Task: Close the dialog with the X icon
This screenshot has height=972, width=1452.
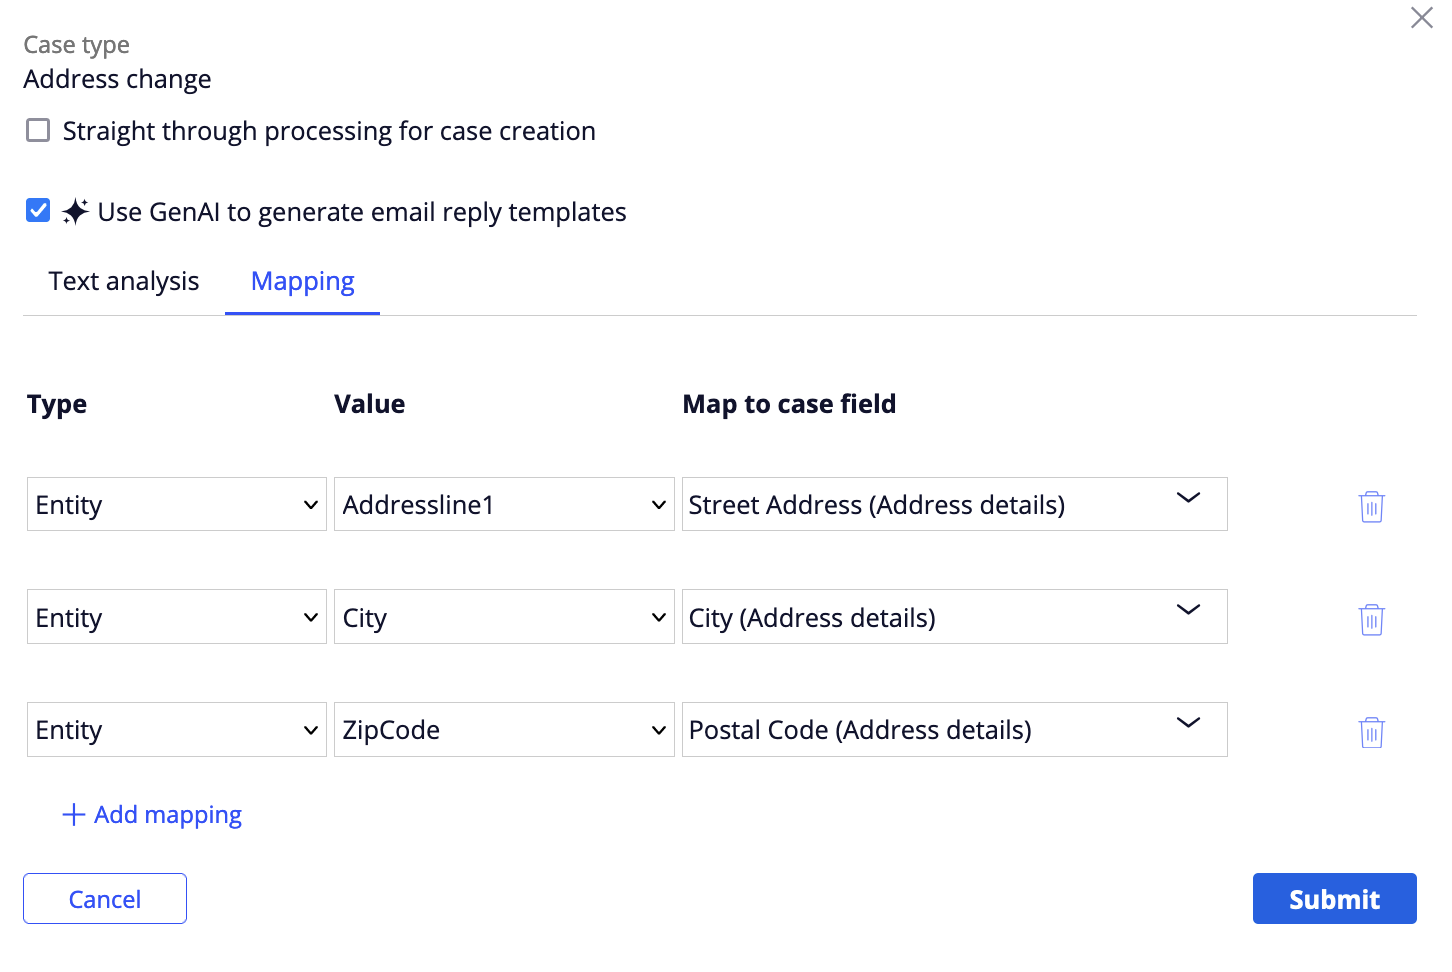Action: tap(1421, 18)
